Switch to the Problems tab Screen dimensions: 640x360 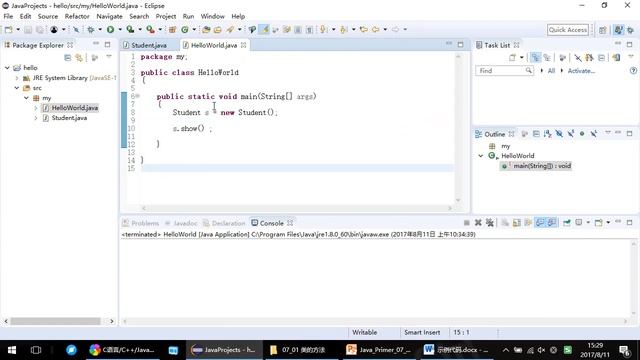coord(141,223)
